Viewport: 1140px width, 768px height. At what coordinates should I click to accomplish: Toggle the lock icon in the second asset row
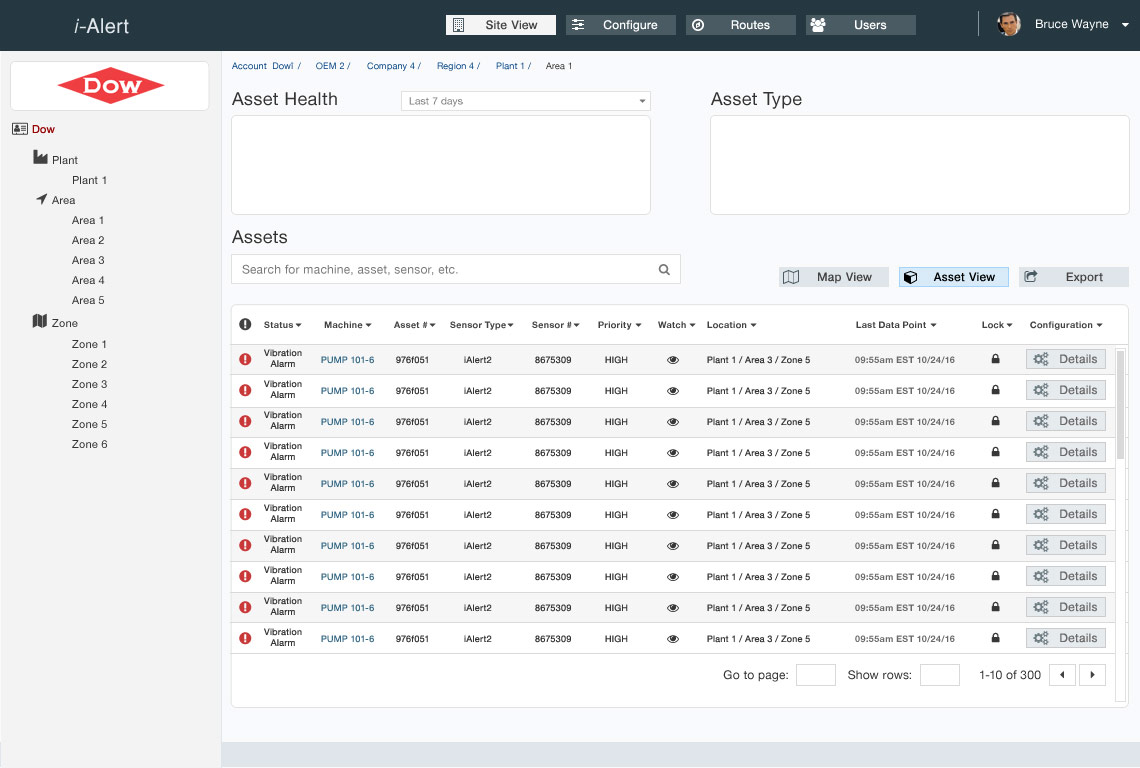point(995,391)
